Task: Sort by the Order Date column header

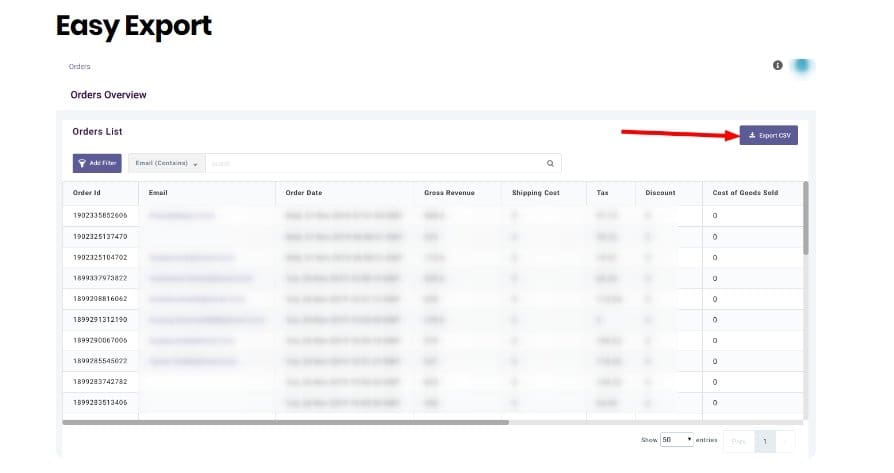Action: 304,192
